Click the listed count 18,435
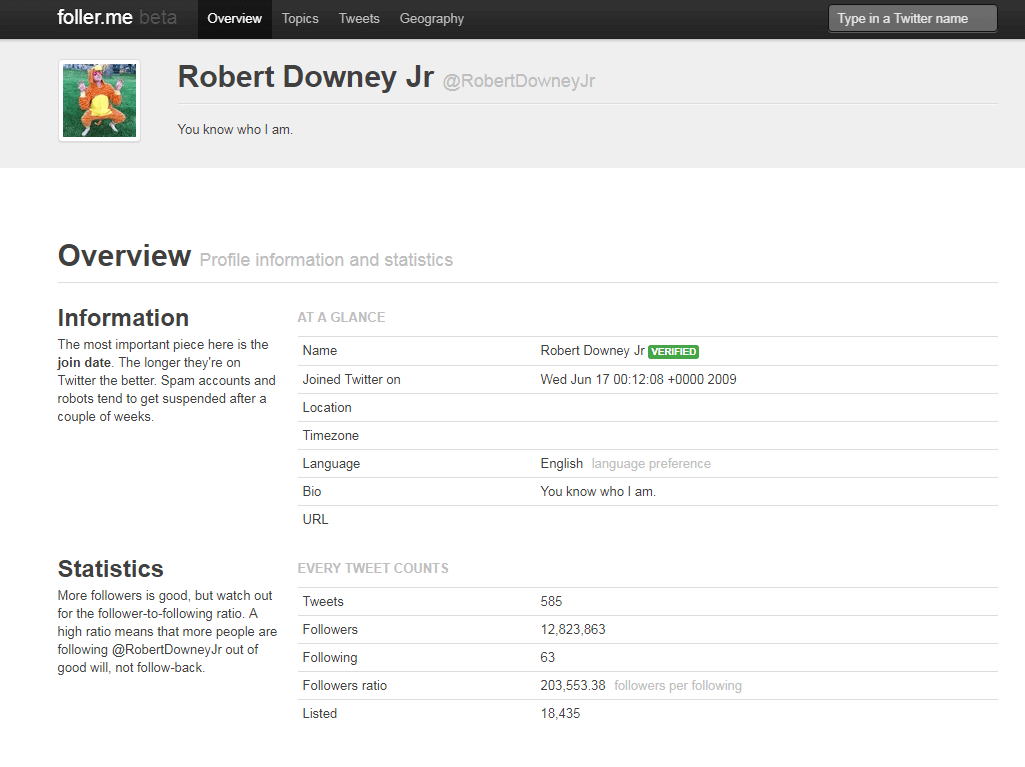Viewport: 1025px width, 767px height. pyautogui.click(x=560, y=713)
